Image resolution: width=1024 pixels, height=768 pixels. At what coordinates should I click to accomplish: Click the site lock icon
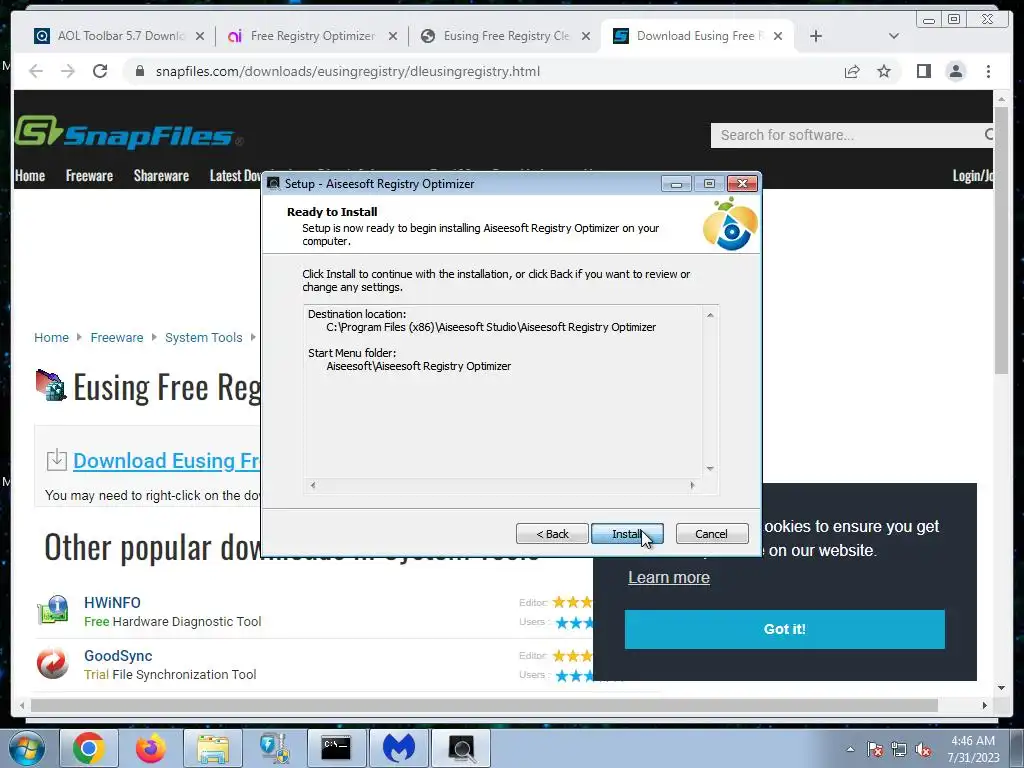point(139,71)
